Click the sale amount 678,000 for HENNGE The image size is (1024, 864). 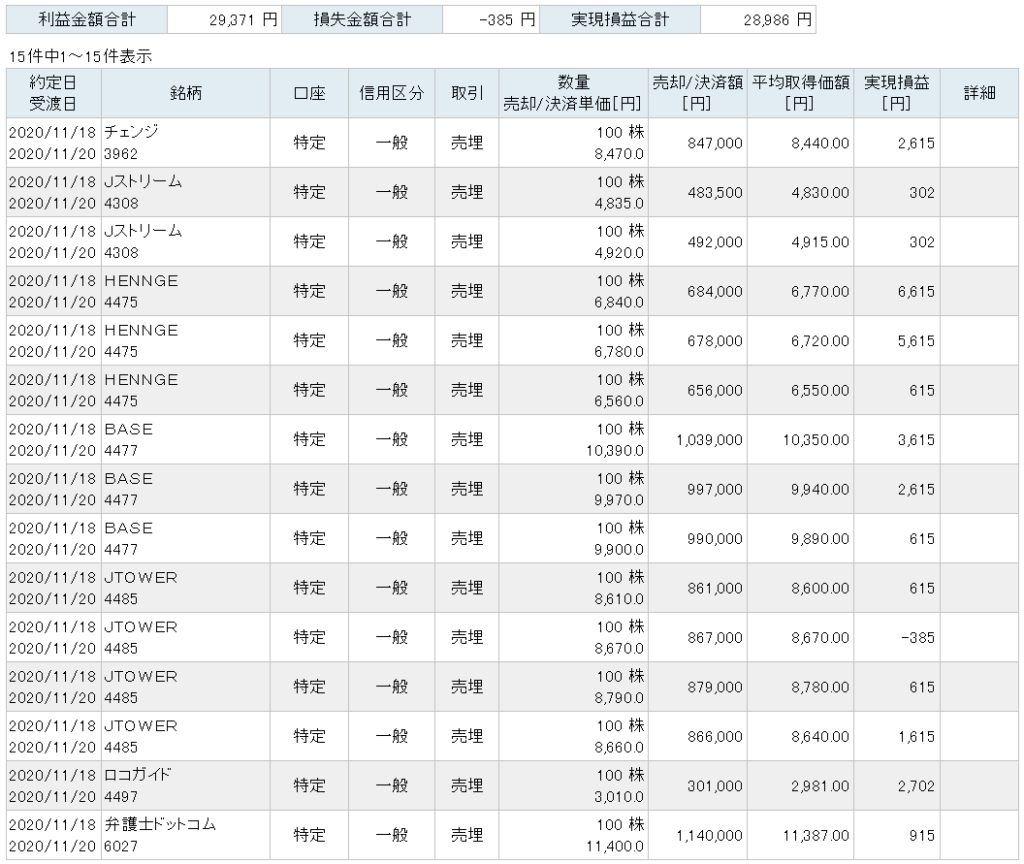[714, 341]
